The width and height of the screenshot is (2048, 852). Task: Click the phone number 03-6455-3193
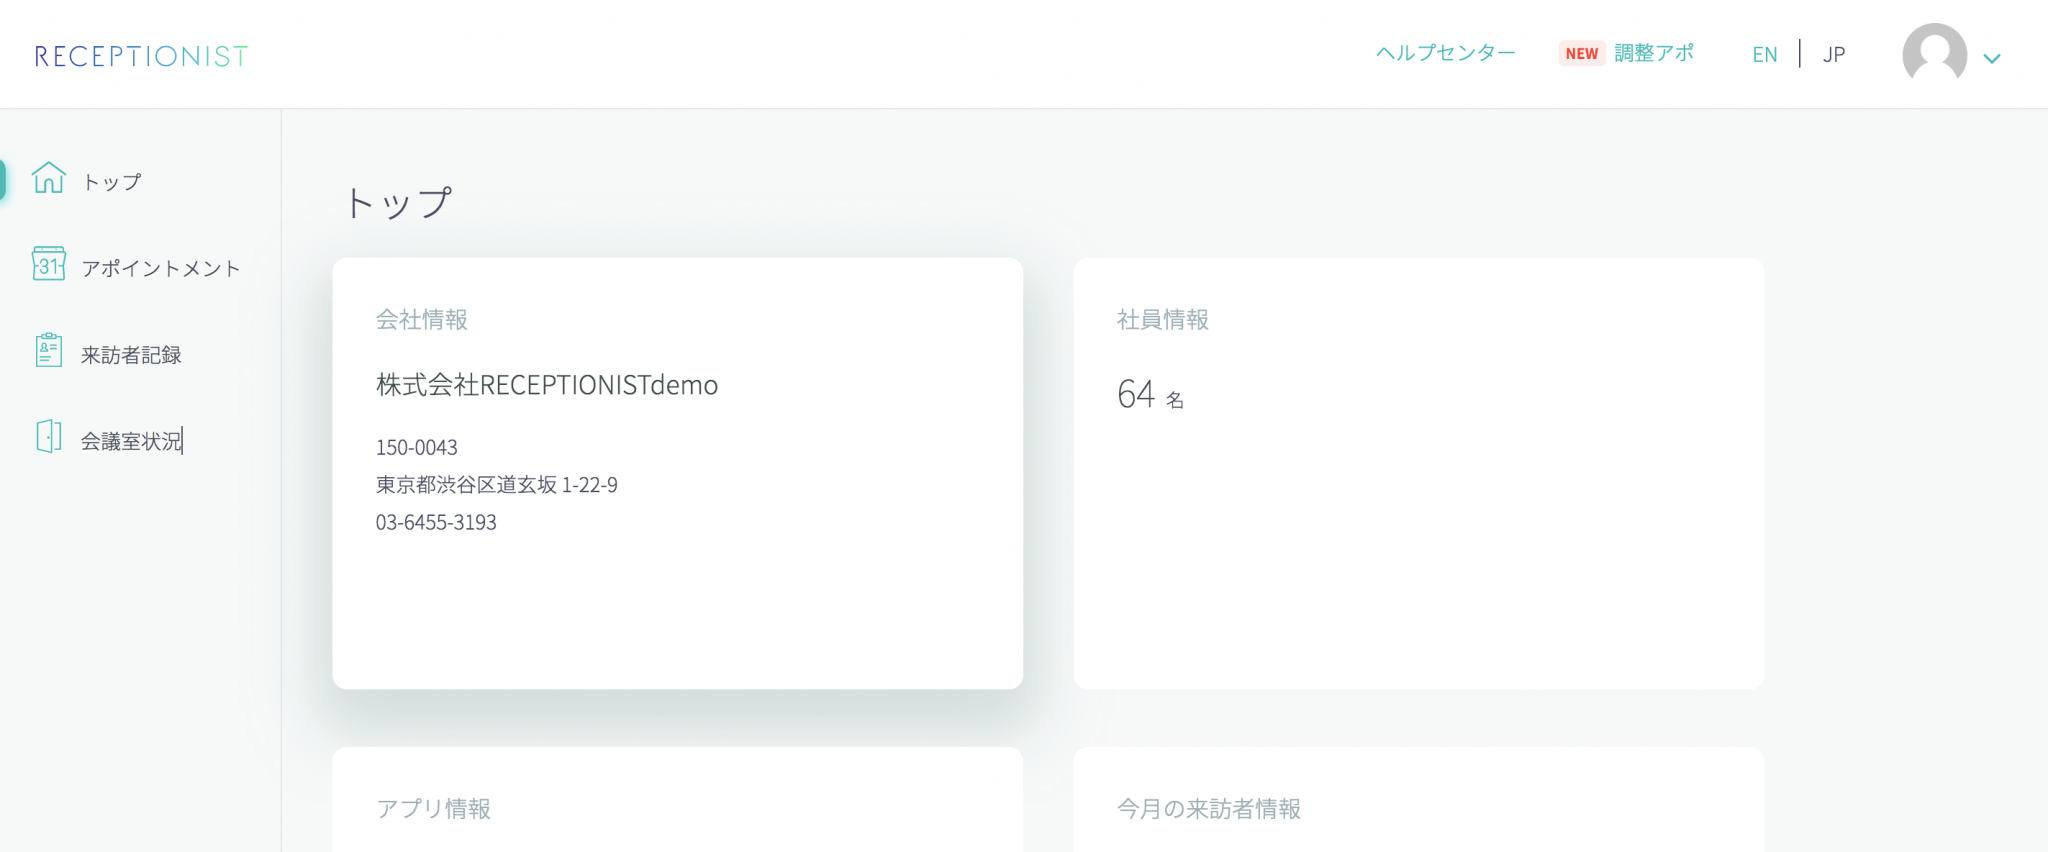pos(436,522)
